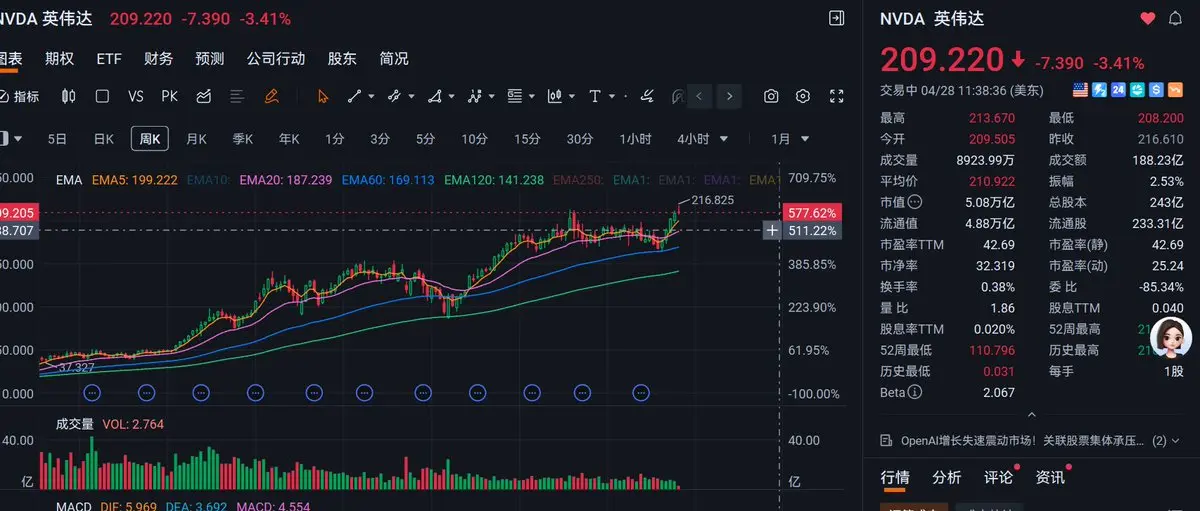Open the 简况 tab
Viewport: 1200px width, 511px height.
point(394,59)
